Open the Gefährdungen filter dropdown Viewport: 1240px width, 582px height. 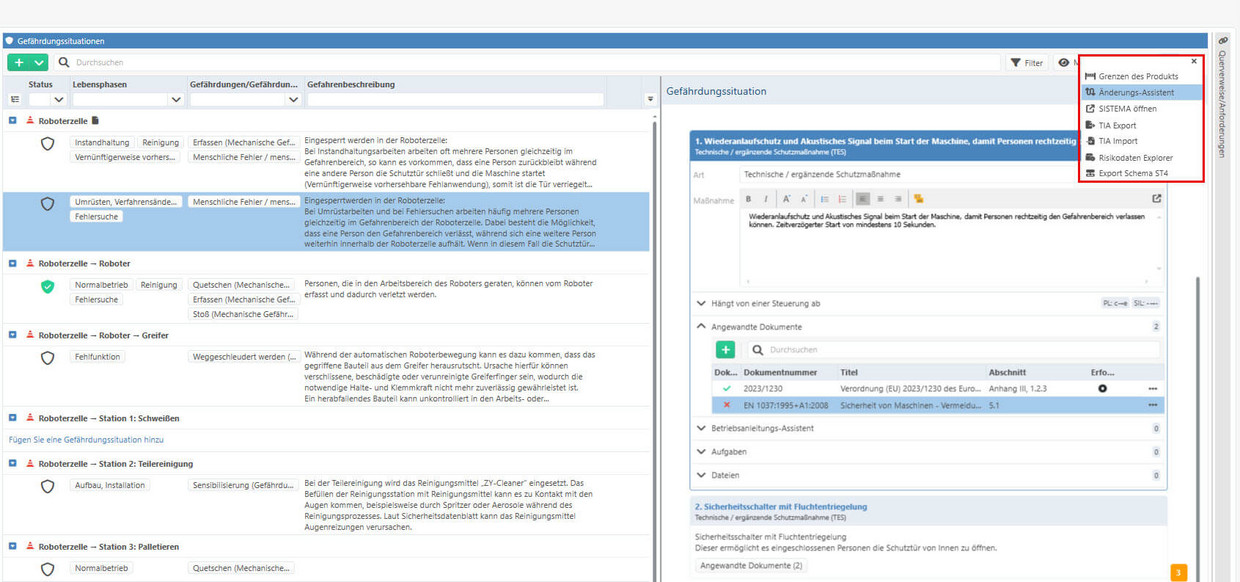coord(293,100)
